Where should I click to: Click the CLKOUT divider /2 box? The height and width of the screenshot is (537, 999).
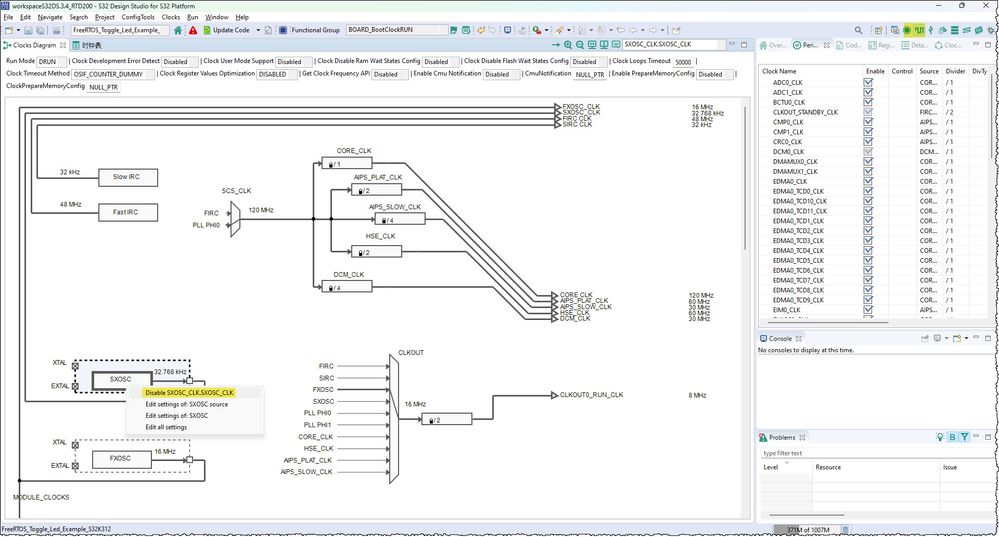click(x=447, y=419)
